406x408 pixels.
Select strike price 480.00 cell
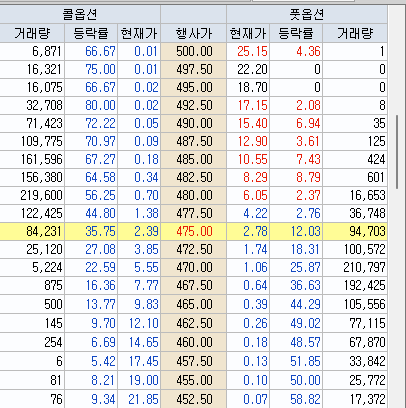[194, 196]
